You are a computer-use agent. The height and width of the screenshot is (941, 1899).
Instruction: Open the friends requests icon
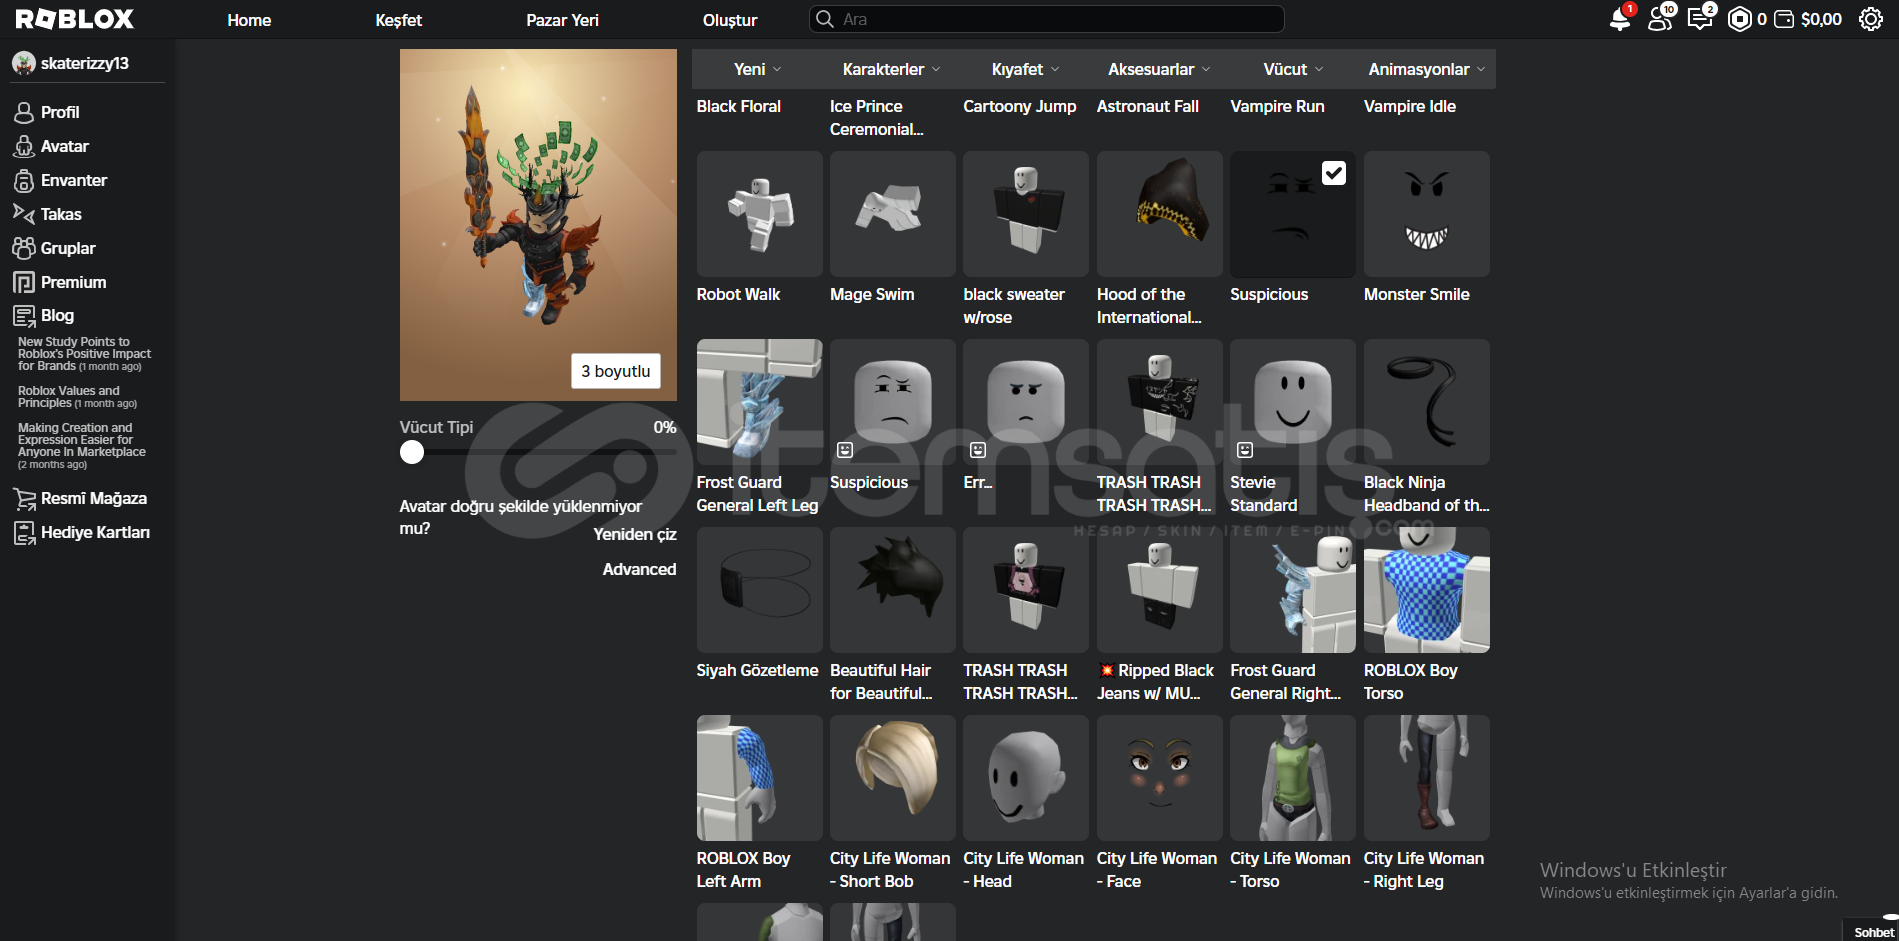[x=1660, y=19]
